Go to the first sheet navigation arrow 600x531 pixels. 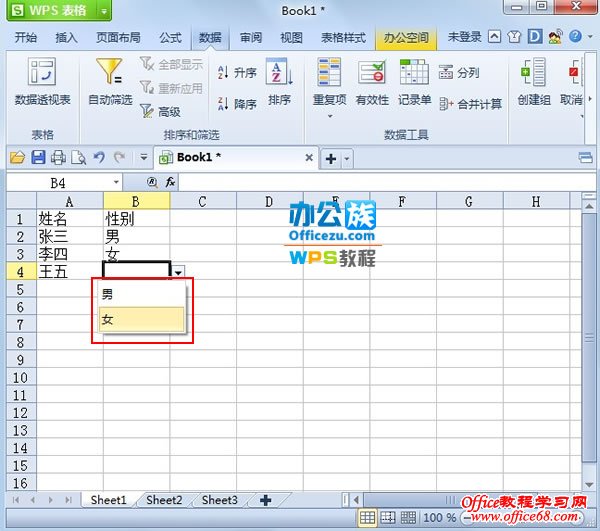pos(16,500)
